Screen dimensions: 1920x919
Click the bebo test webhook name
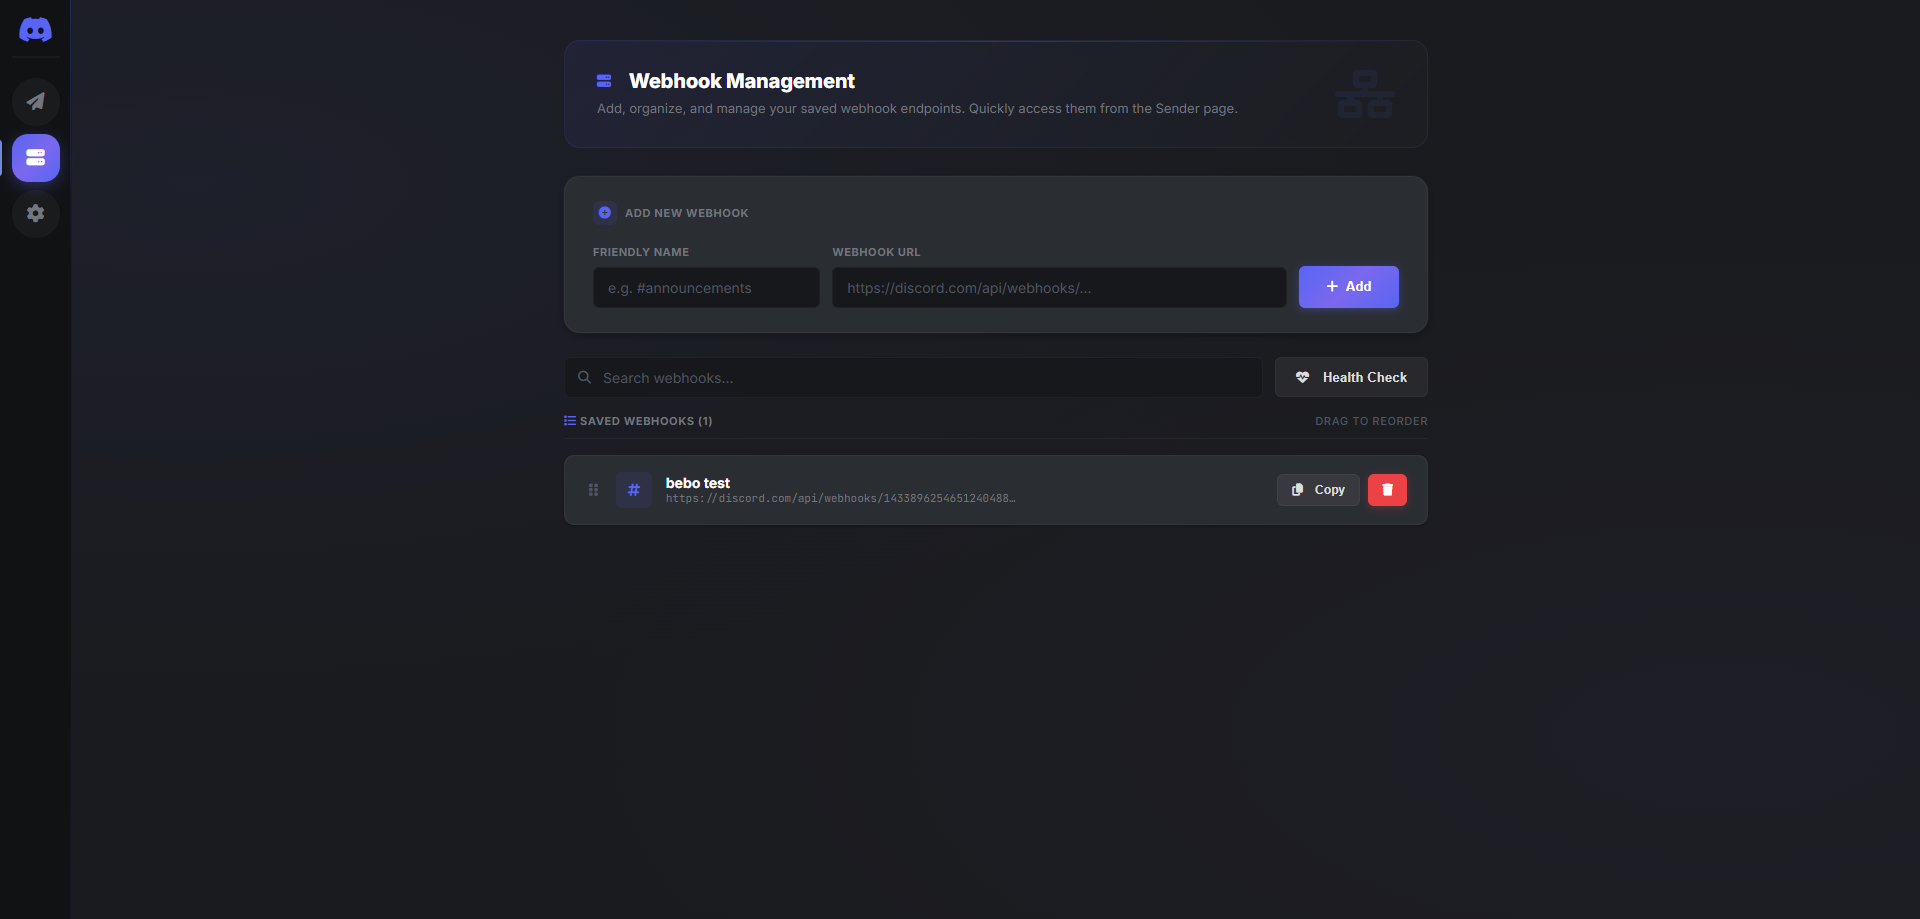pos(698,483)
